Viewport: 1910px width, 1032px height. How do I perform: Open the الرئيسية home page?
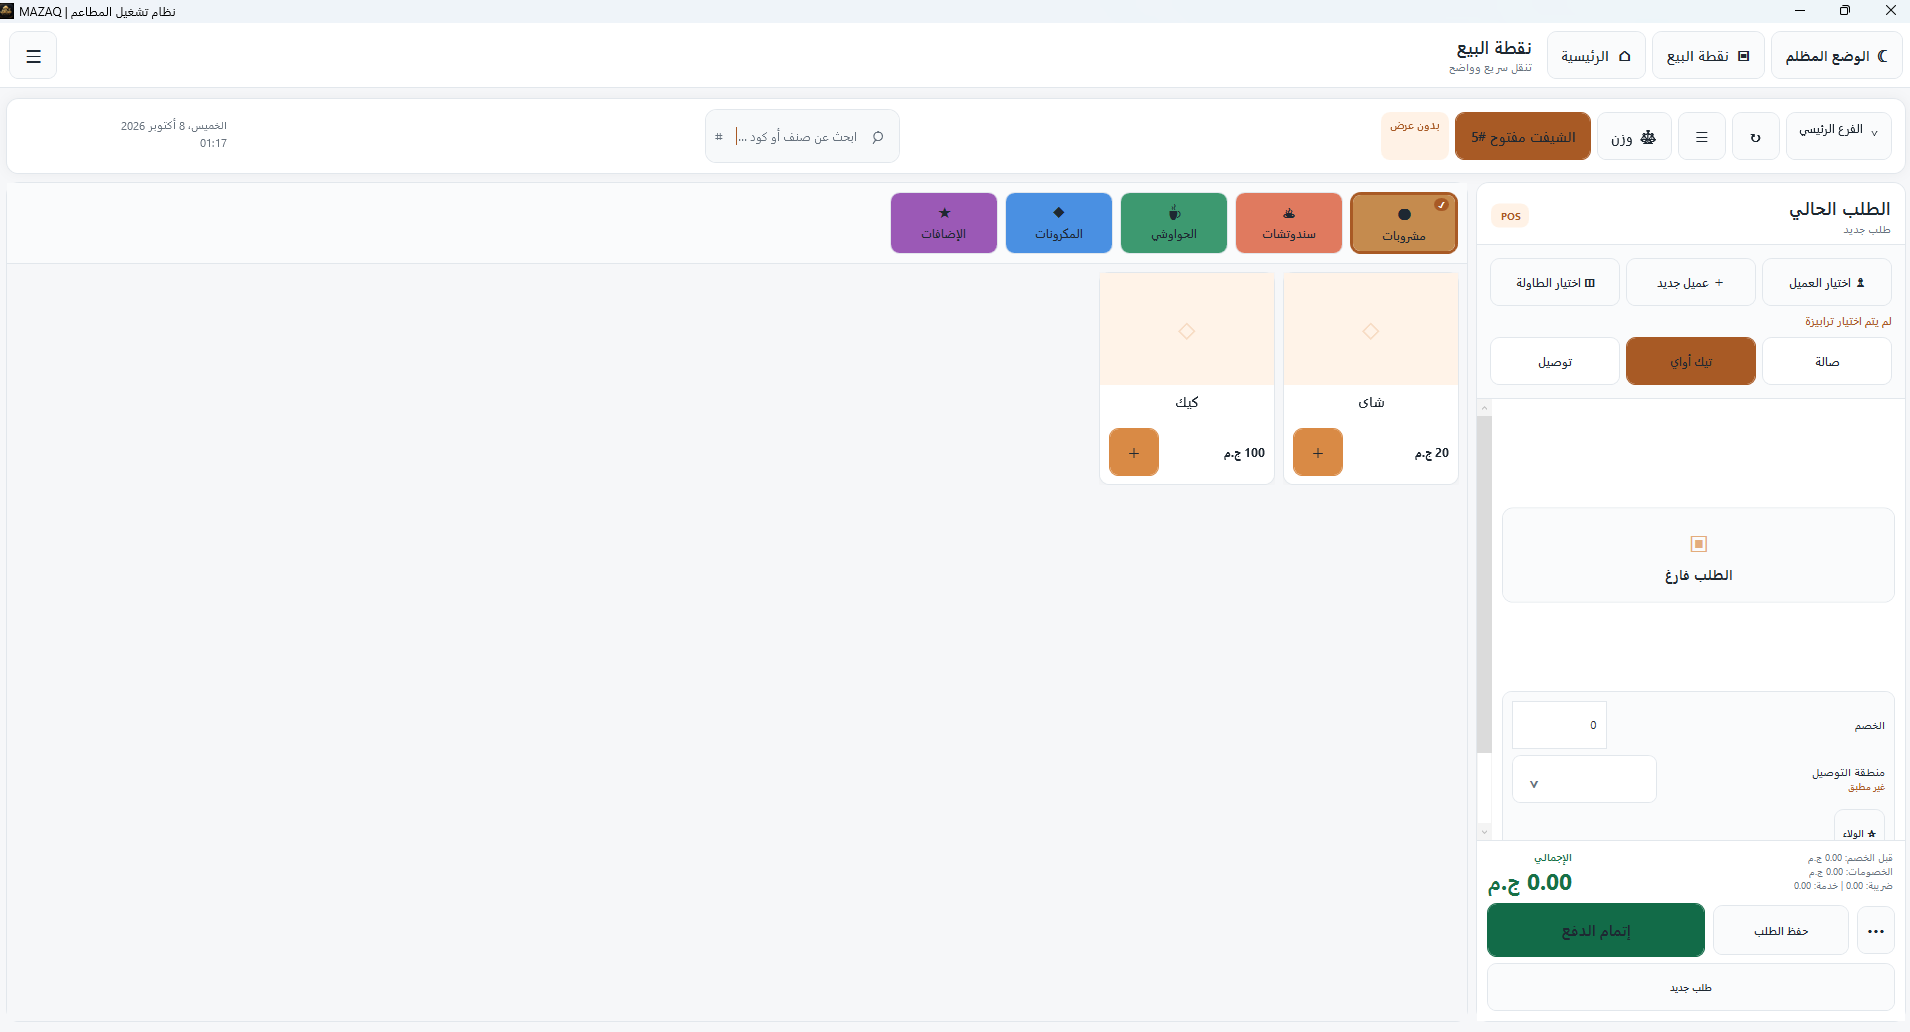(1596, 56)
